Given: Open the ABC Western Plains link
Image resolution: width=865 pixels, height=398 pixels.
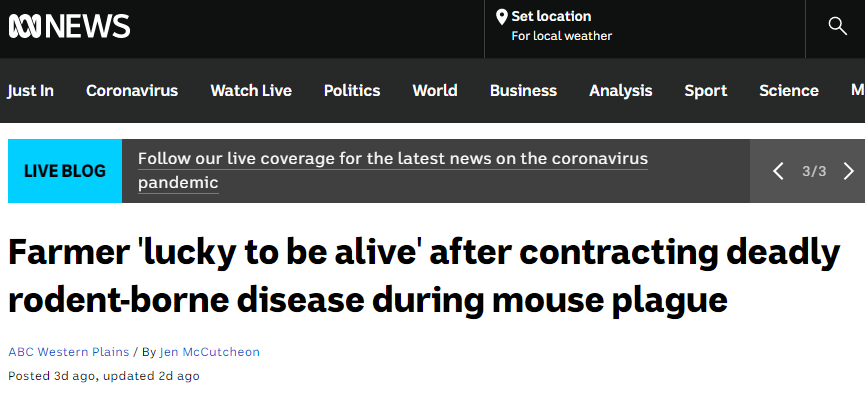Looking at the screenshot, I should coord(68,352).
